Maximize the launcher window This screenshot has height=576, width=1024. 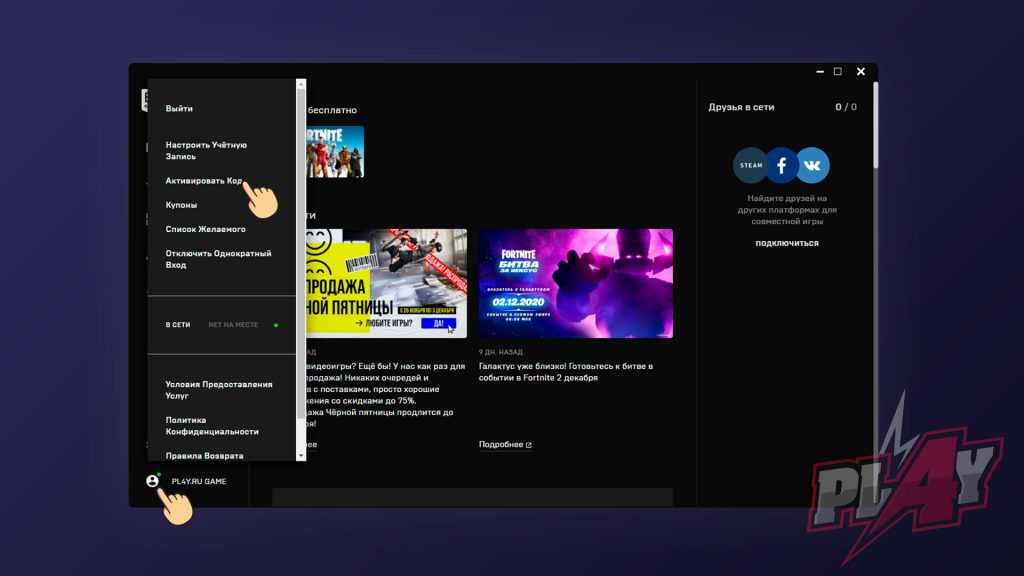838,71
